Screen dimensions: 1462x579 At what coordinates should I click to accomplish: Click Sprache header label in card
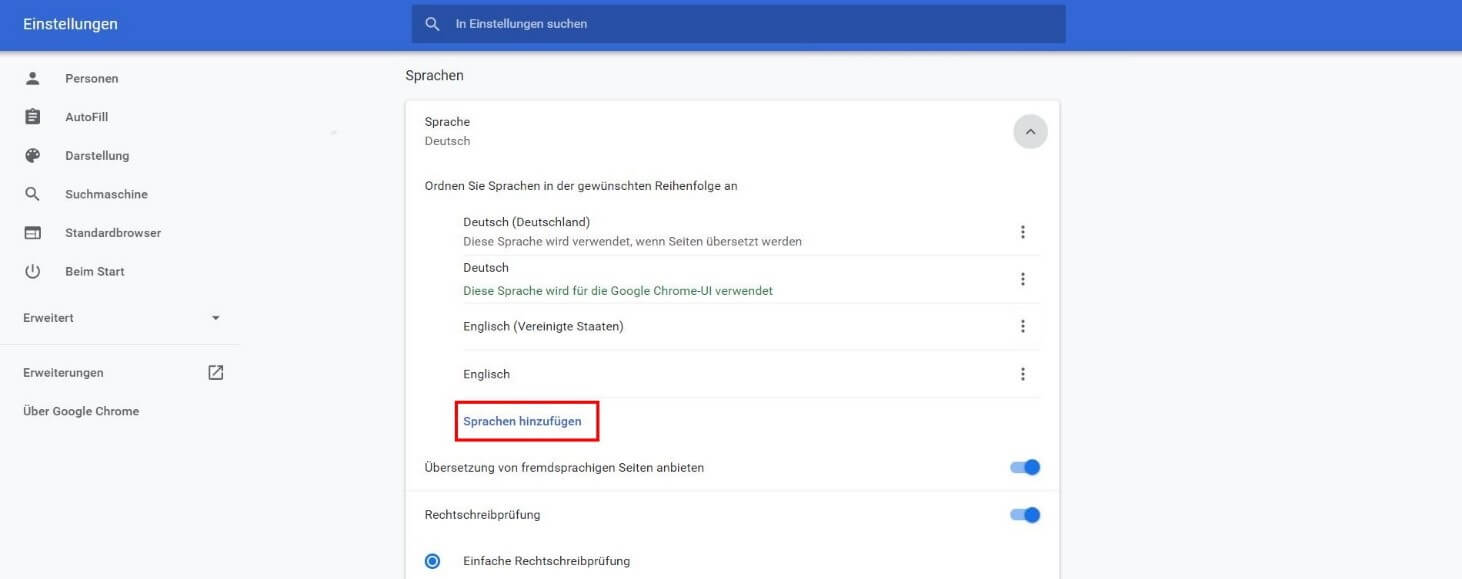click(447, 122)
